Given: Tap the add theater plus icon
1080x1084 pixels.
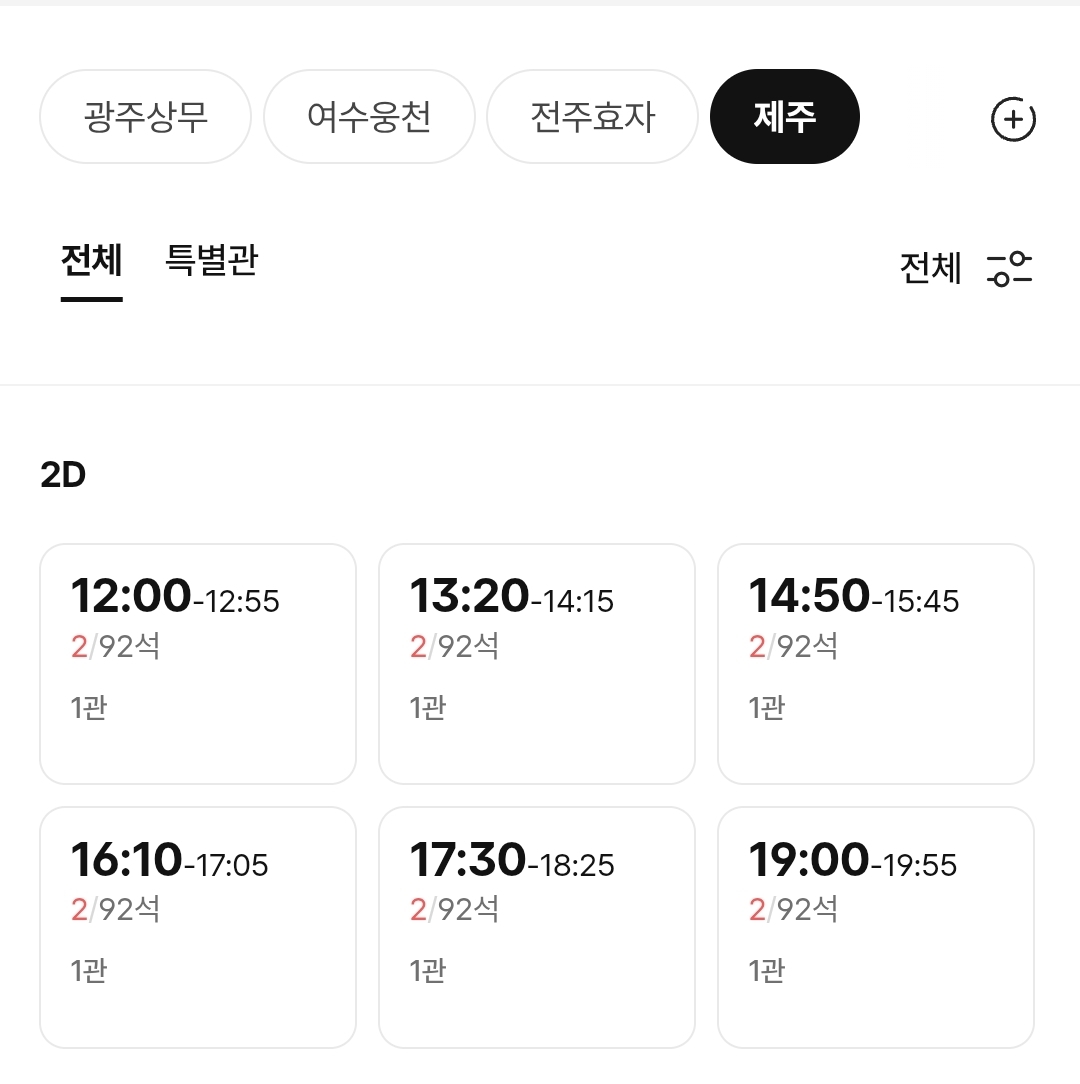Looking at the screenshot, I should pos(1013,119).
